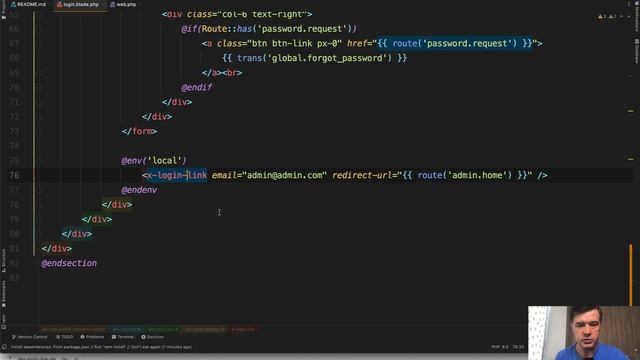
Task: Open the Structure side tool window
Action: point(4,260)
